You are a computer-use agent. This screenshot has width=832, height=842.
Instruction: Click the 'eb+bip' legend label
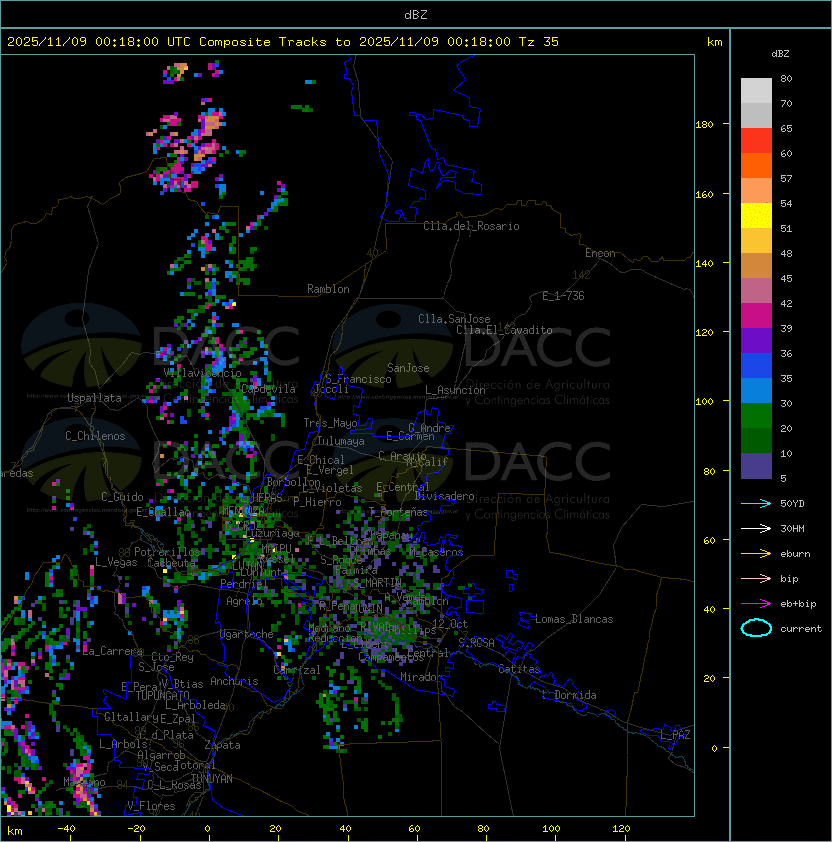click(x=798, y=604)
